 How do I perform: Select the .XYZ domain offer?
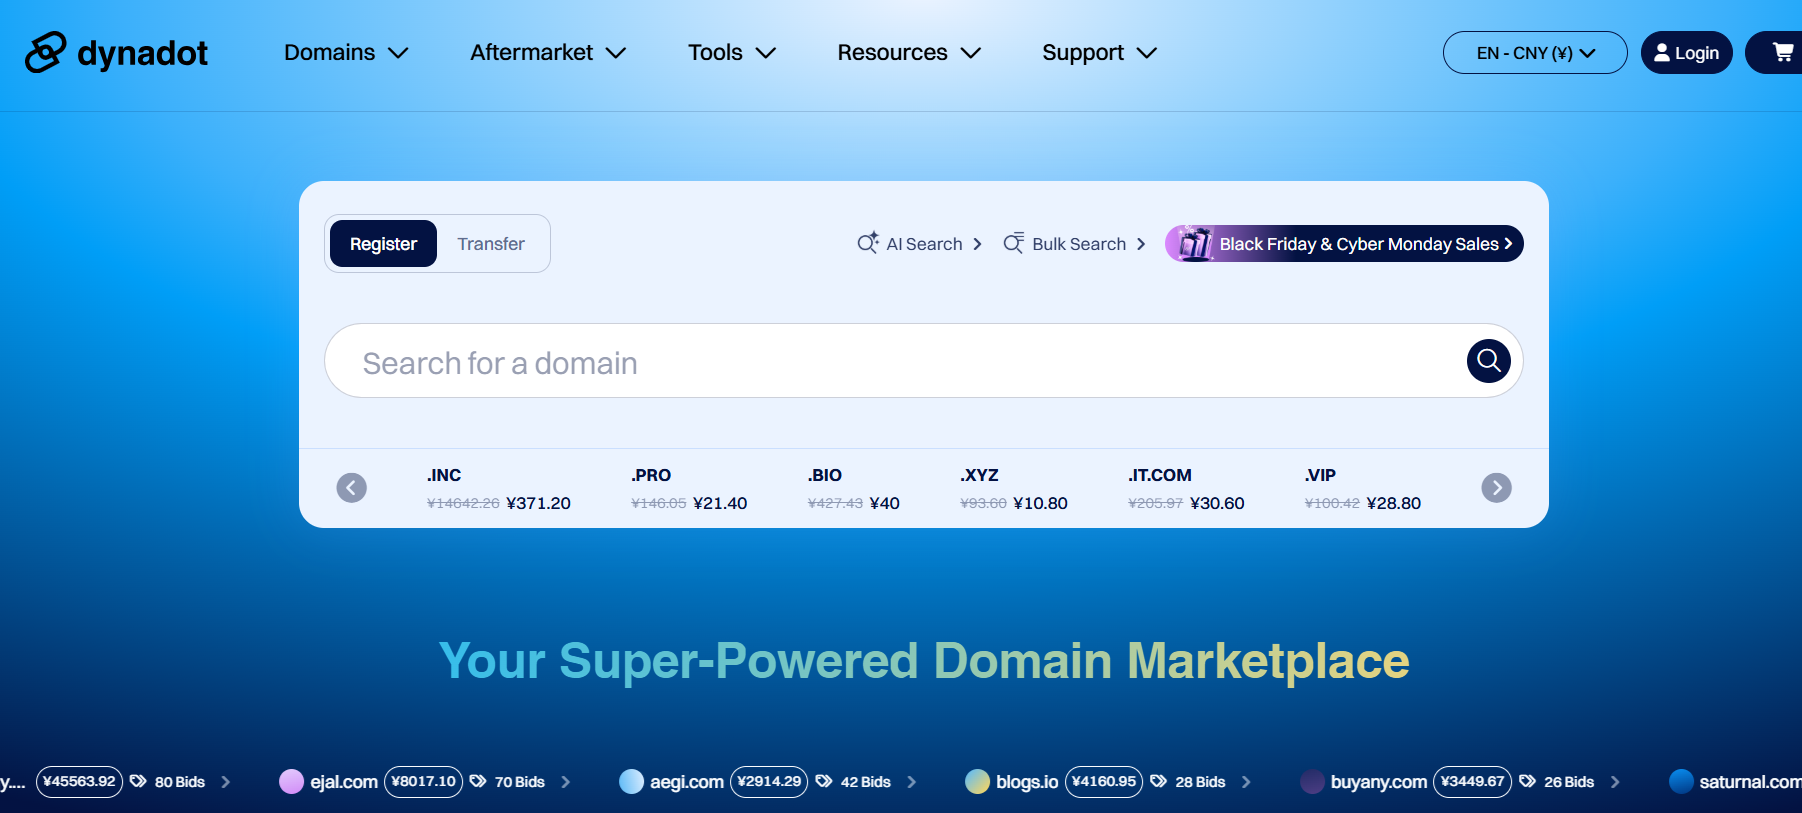[x=1013, y=489]
